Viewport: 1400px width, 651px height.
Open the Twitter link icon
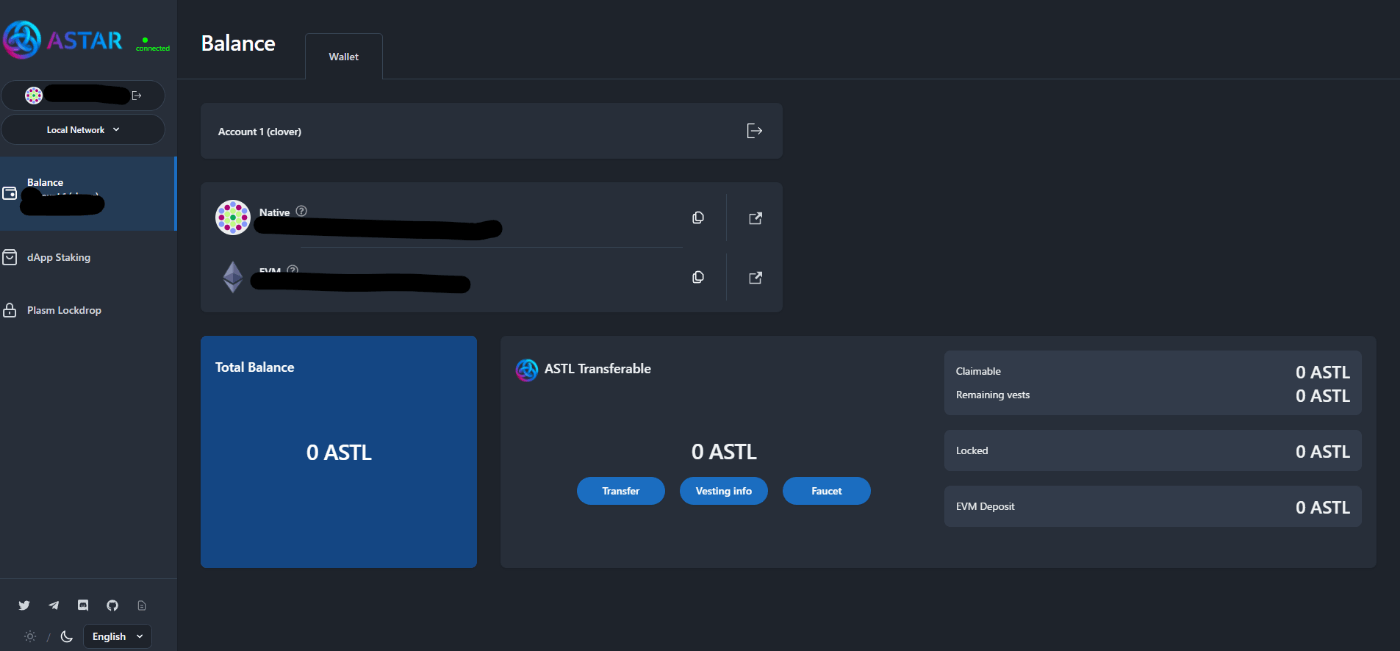click(24, 605)
